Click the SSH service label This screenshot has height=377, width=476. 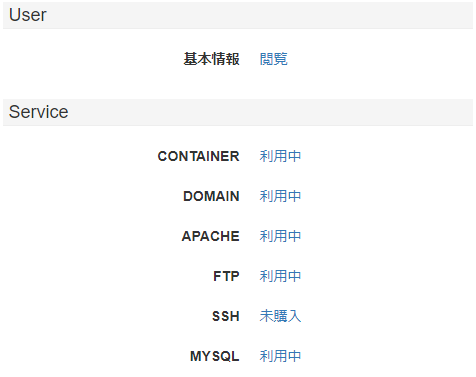(226, 316)
